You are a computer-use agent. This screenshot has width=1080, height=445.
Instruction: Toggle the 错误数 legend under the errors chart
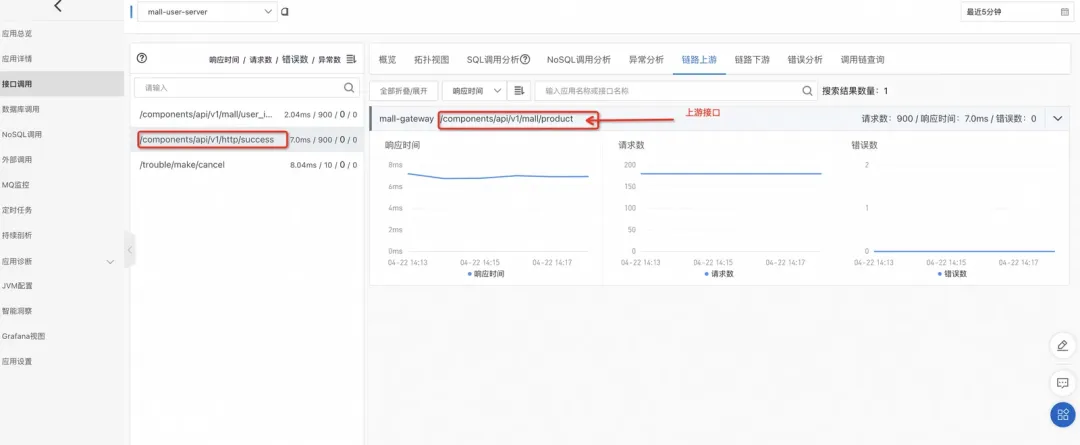952,273
